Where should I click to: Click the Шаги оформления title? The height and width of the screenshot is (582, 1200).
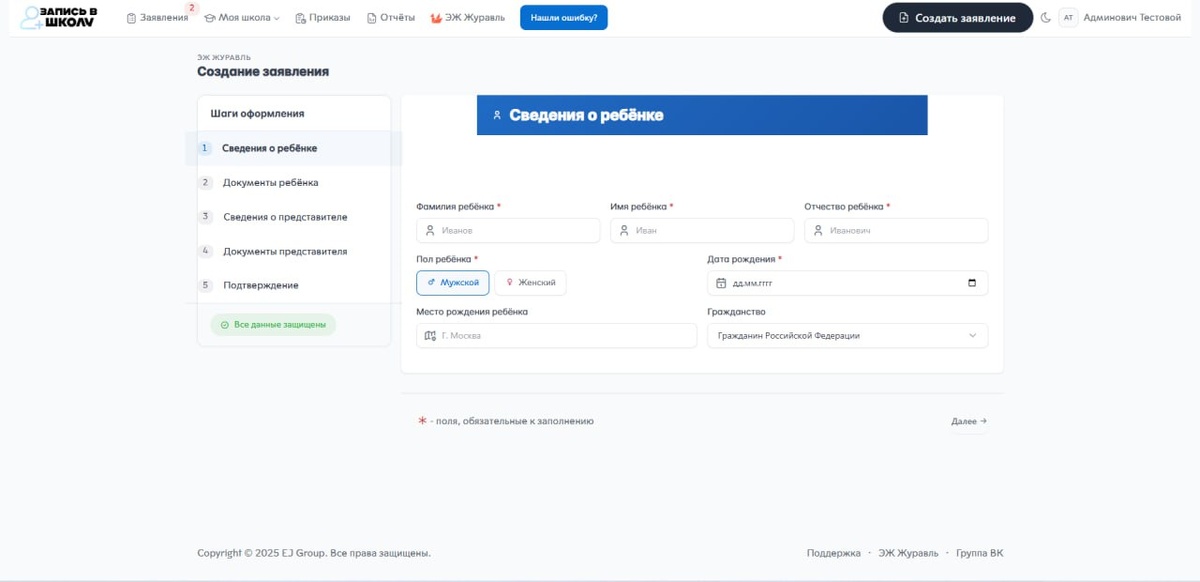[x=257, y=114]
